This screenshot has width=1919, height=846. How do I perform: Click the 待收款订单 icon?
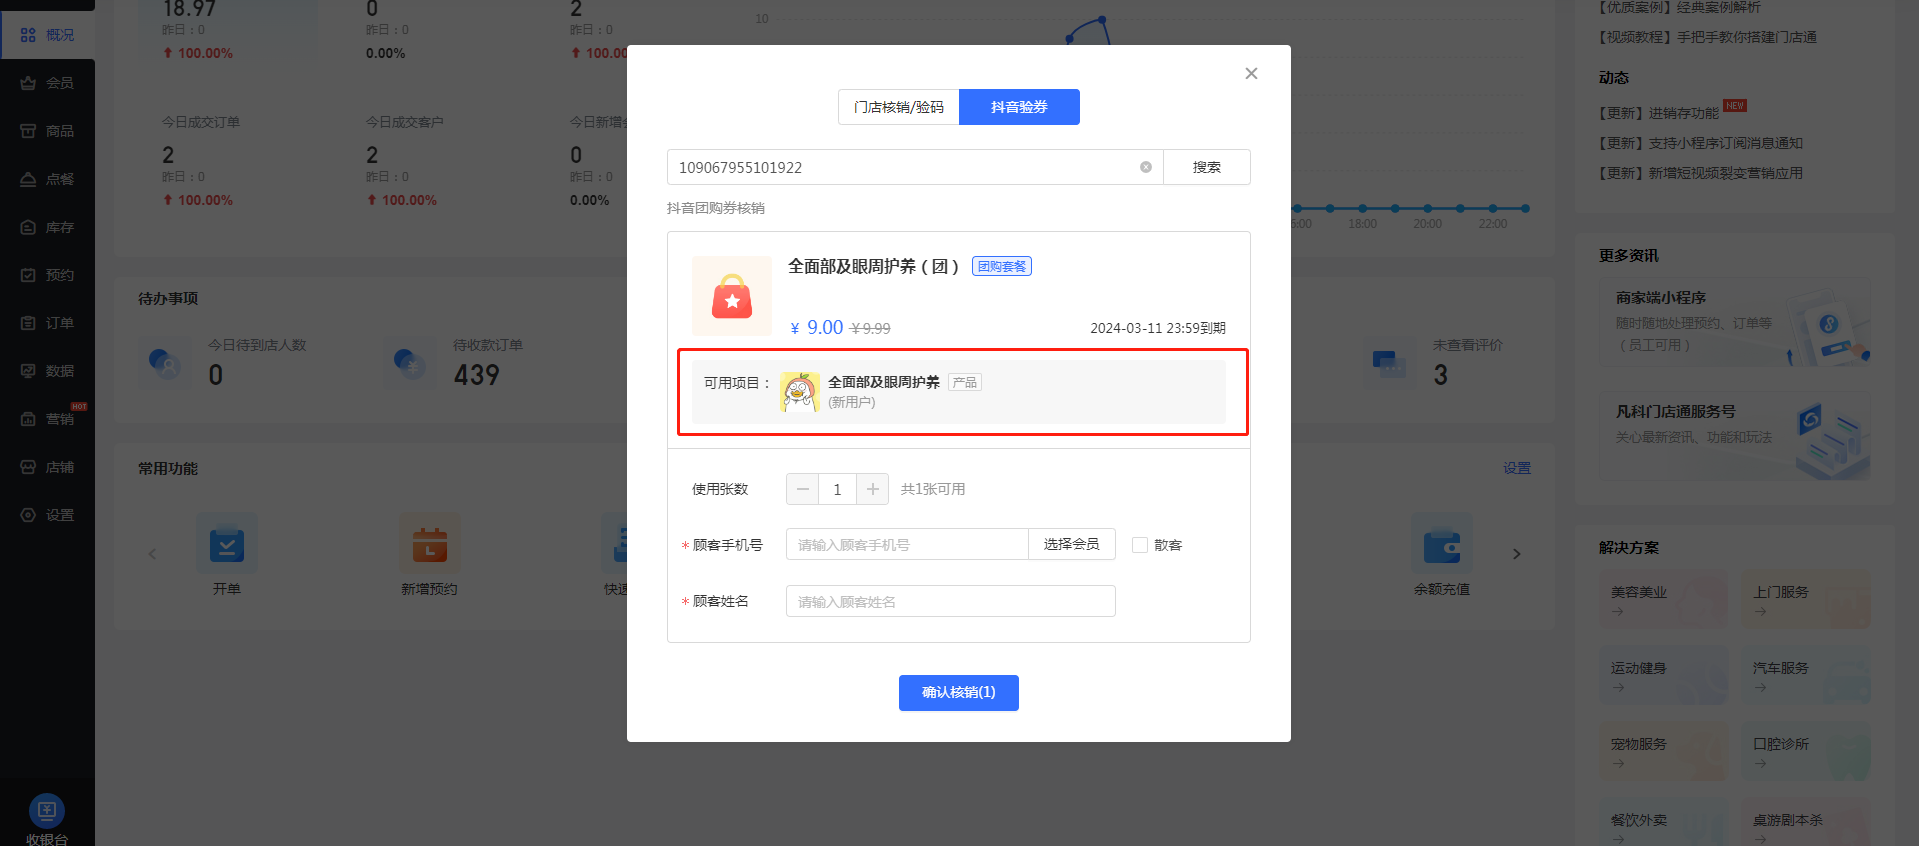point(410,362)
